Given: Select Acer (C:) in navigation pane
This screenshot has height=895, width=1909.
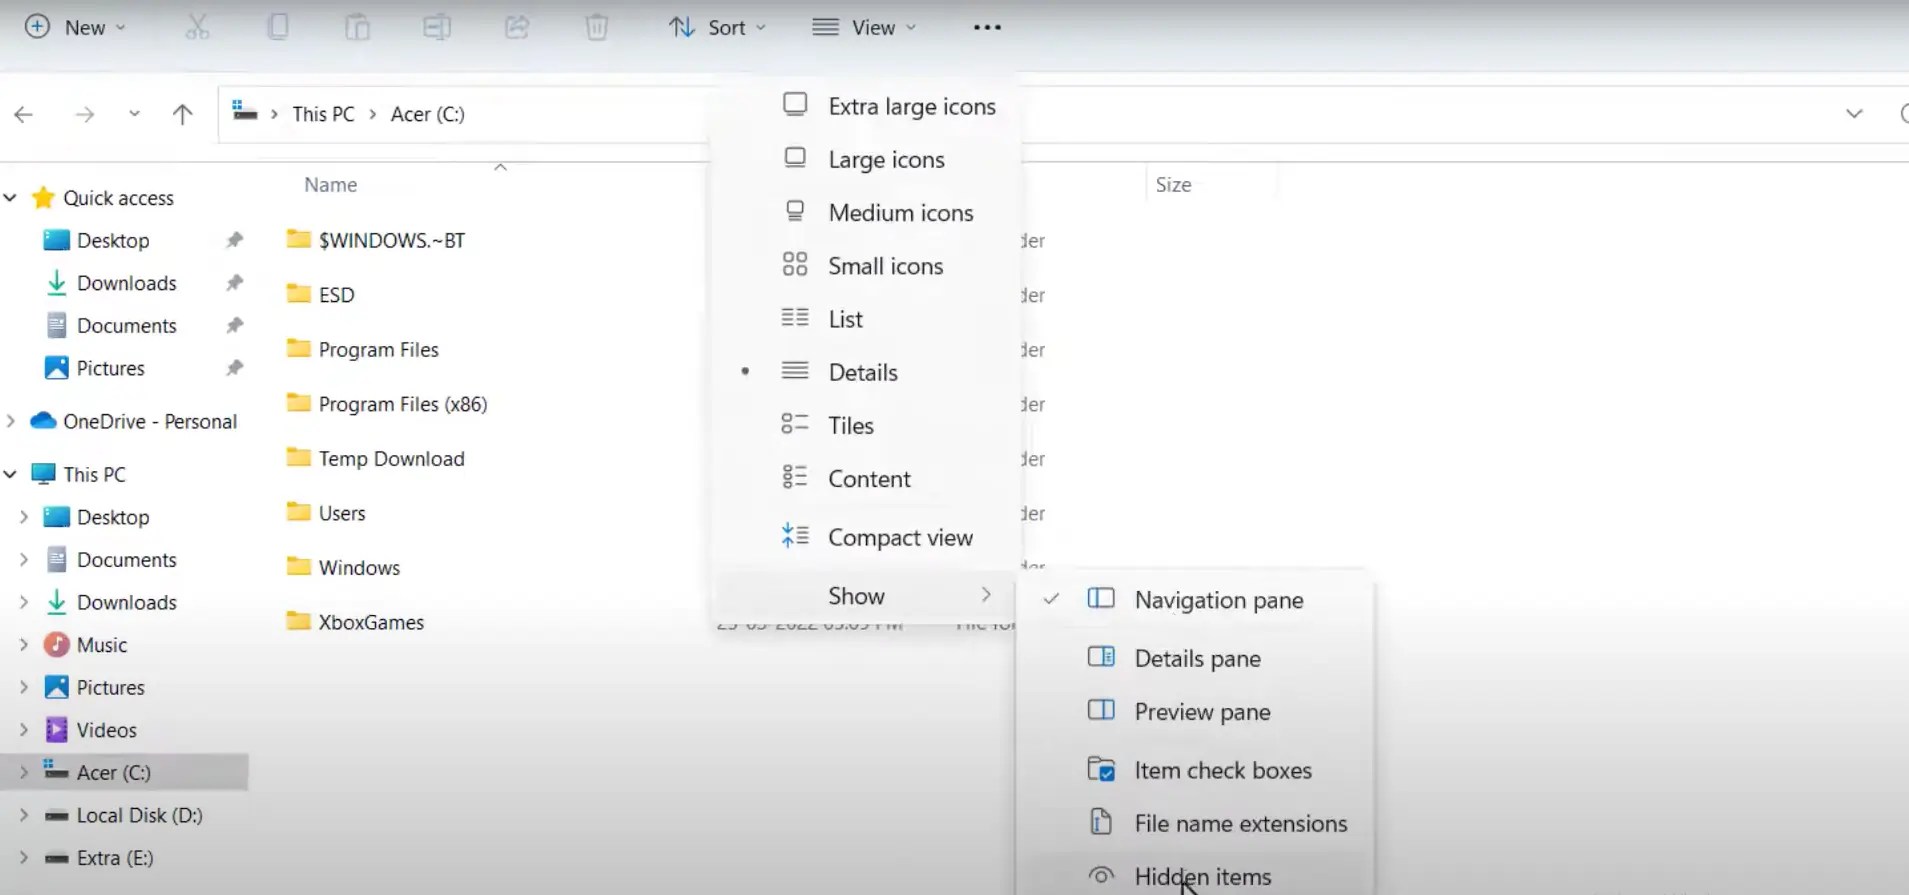Looking at the screenshot, I should point(124,772).
